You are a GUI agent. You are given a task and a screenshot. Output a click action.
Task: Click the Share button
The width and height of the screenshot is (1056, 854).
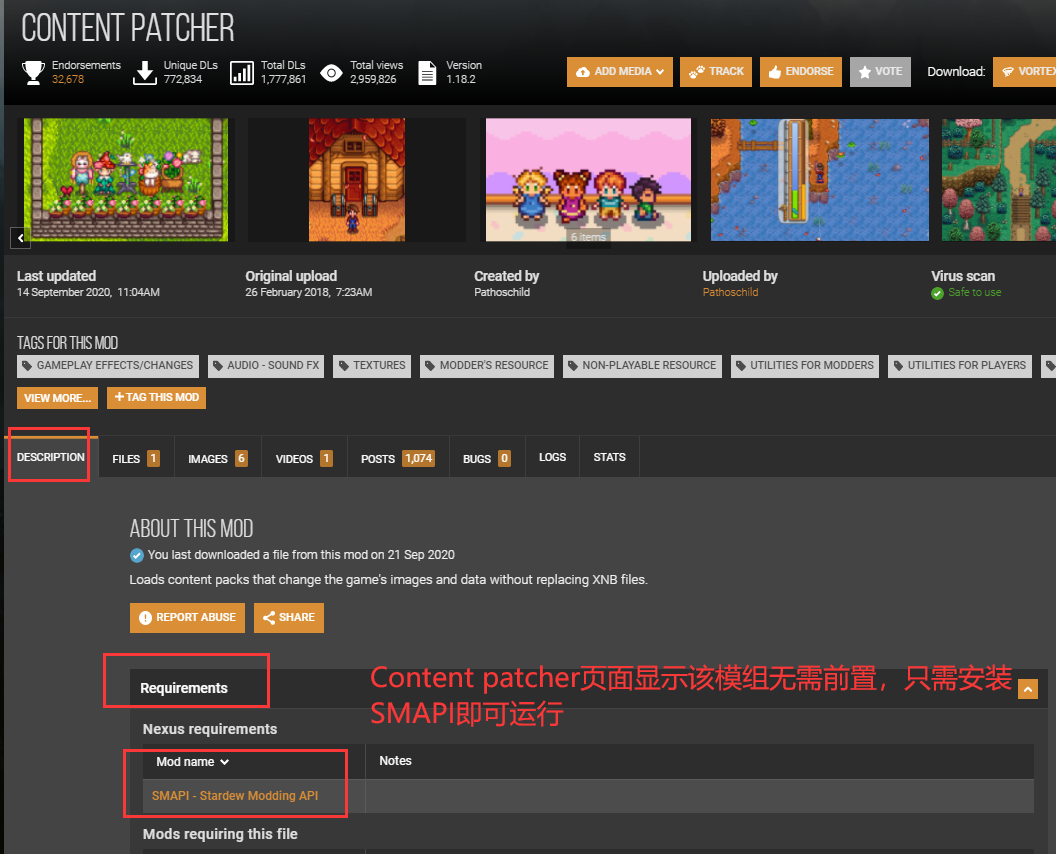pyautogui.click(x=289, y=618)
